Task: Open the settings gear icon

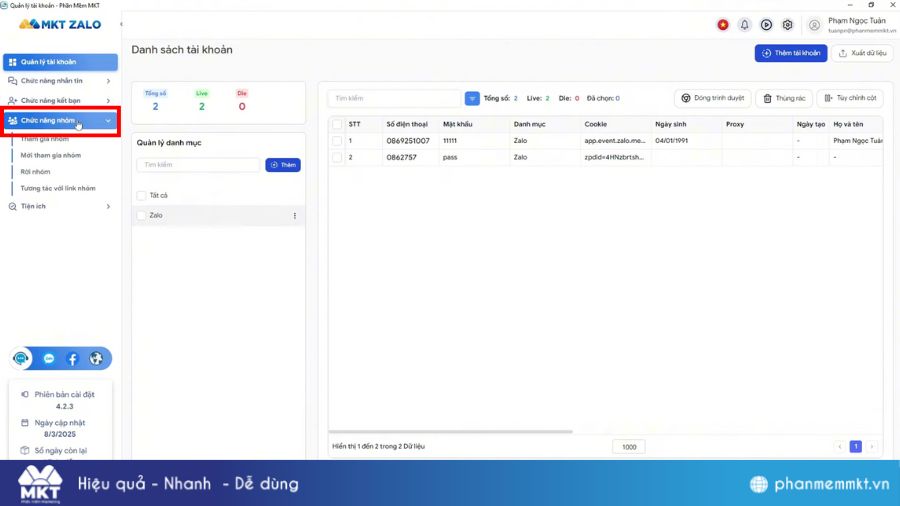Action: point(788,25)
